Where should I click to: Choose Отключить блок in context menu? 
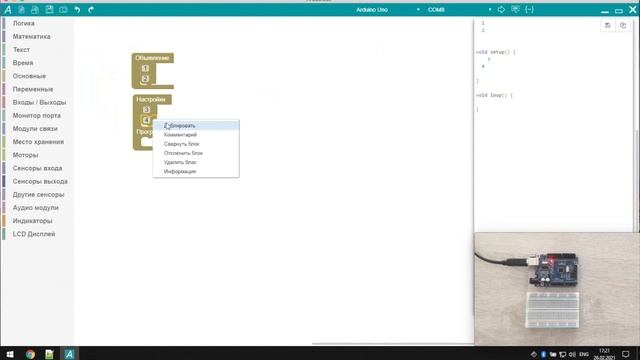pos(196,153)
